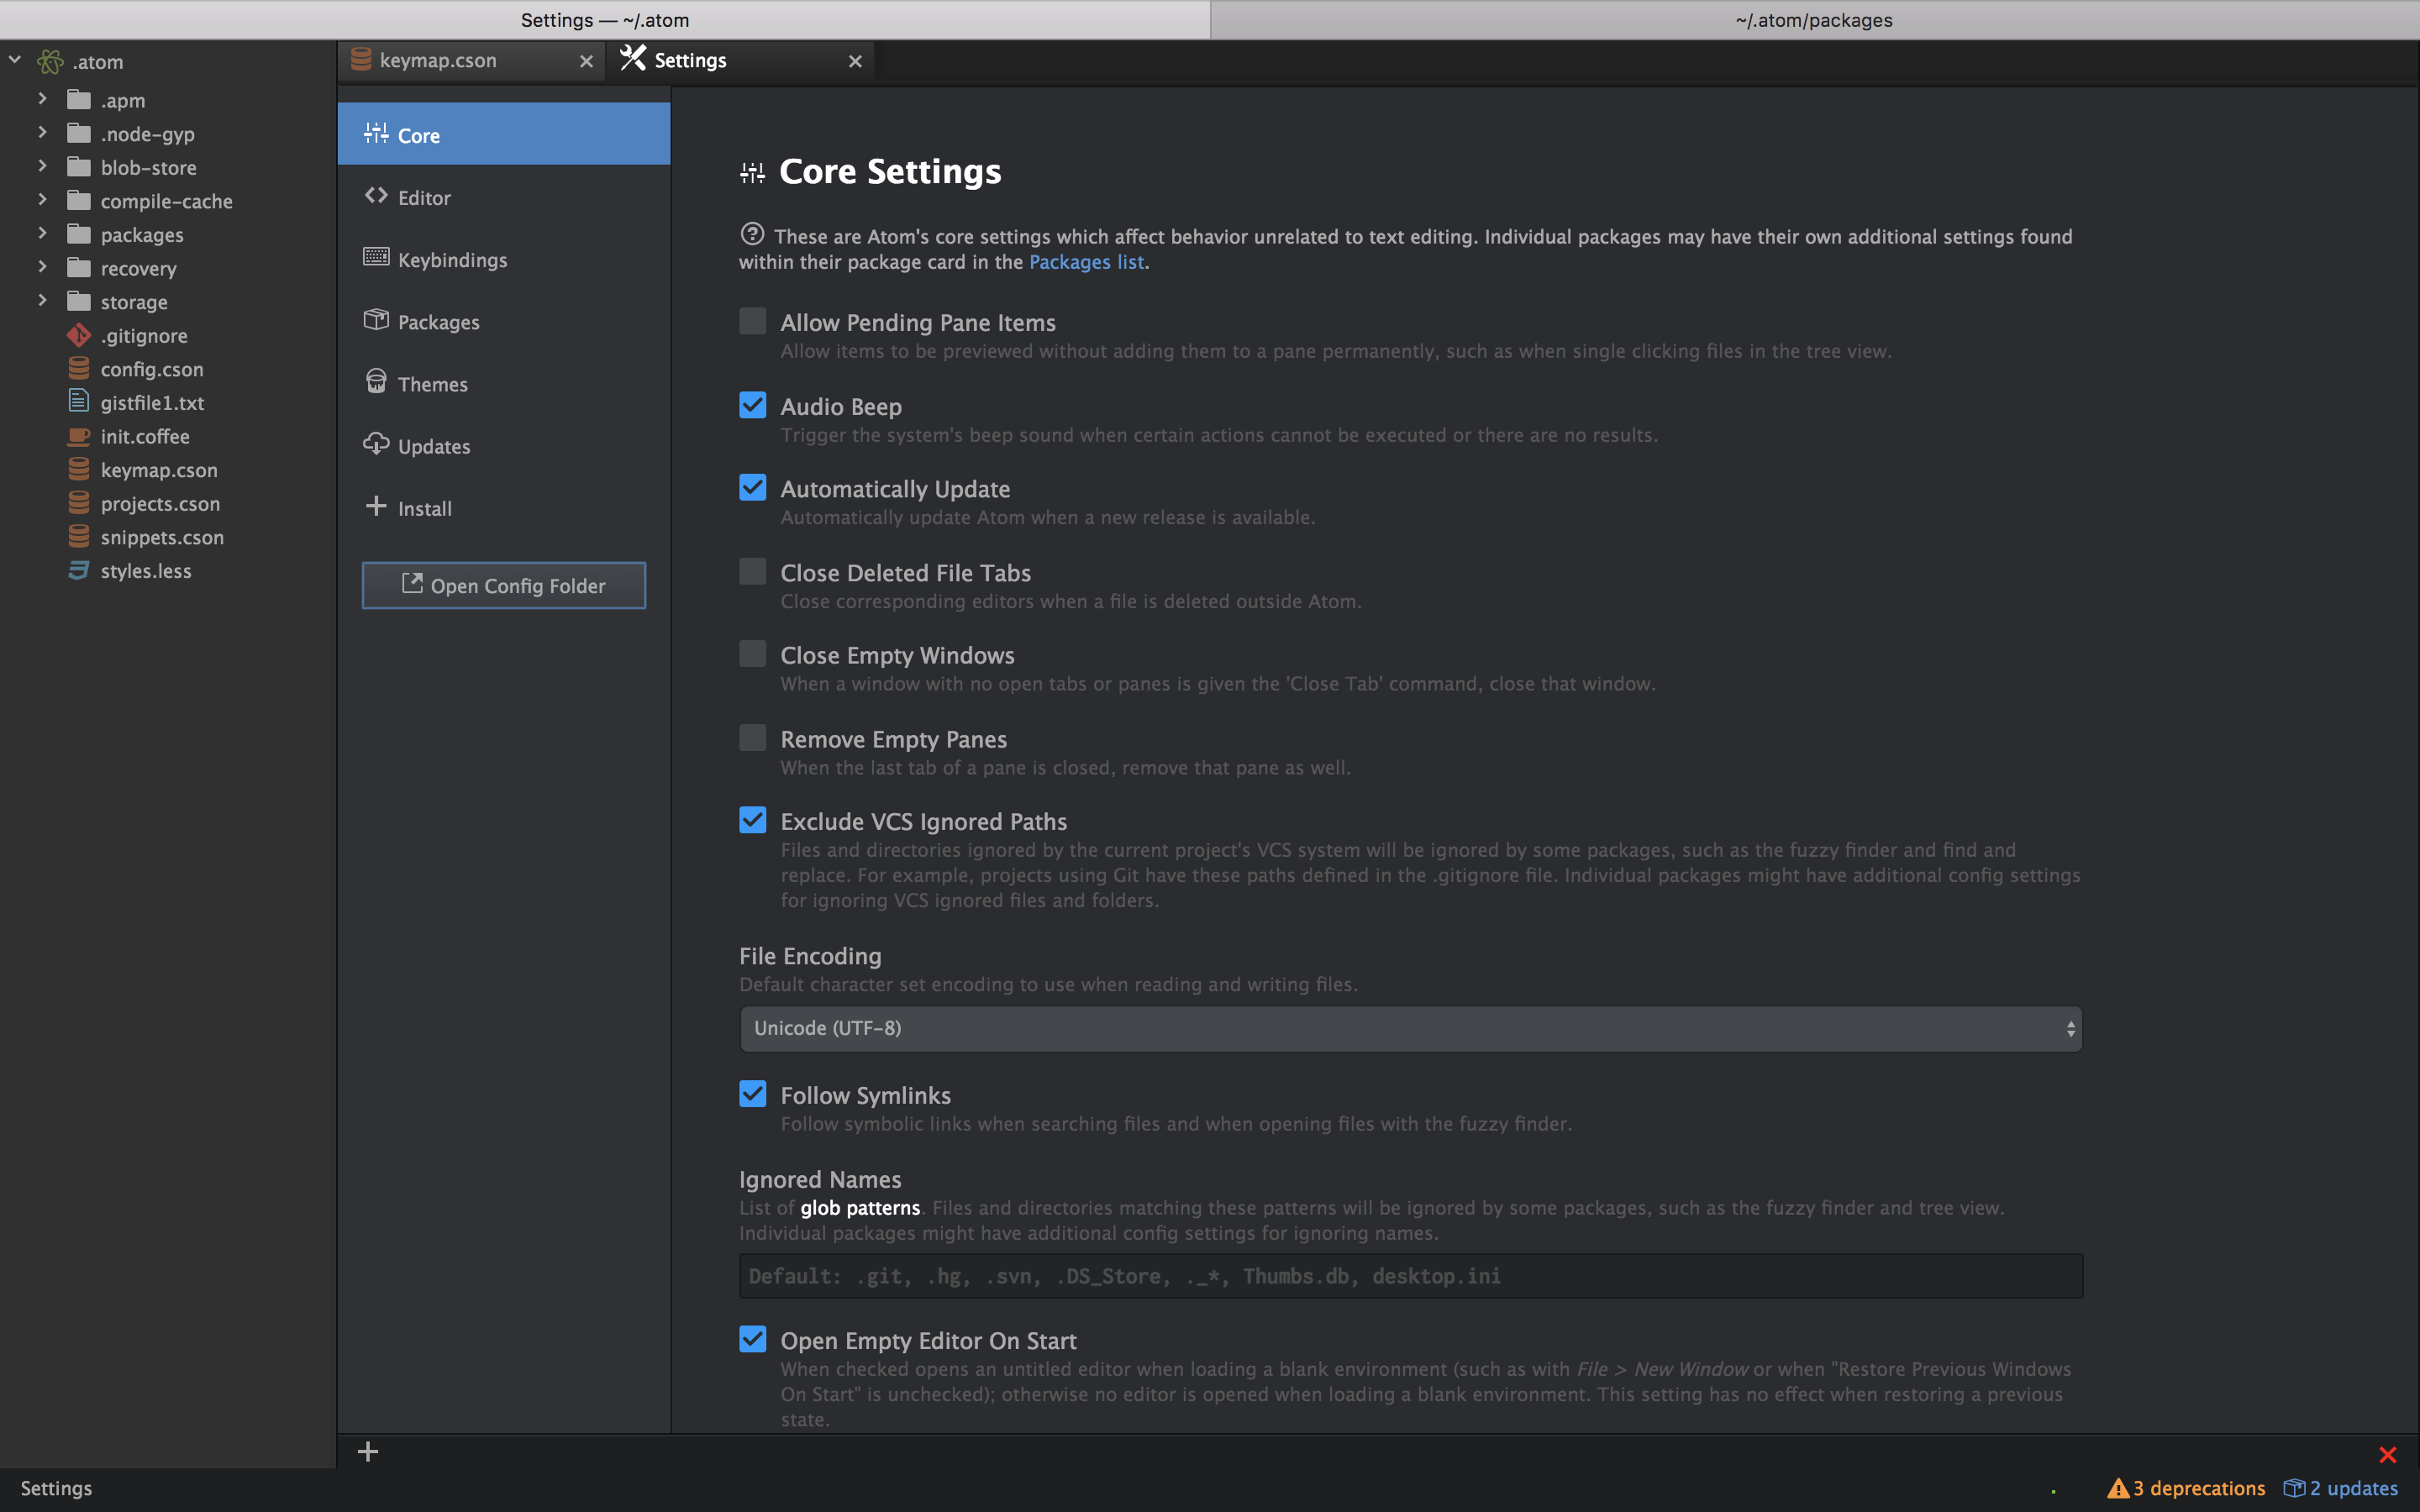2420x1512 pixels.
Task: Click into the Ignored Names input field
Action: (x=1410, y=1276)
